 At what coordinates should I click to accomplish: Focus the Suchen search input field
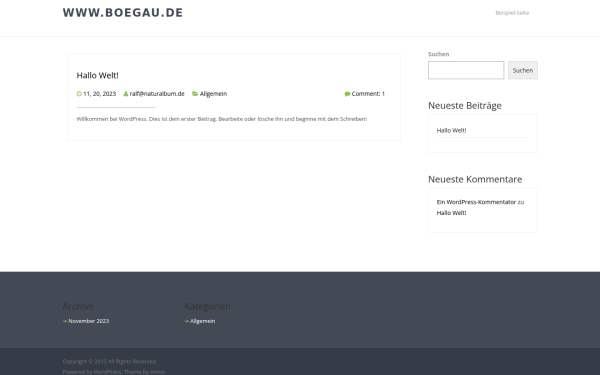(x=466, y=70)
